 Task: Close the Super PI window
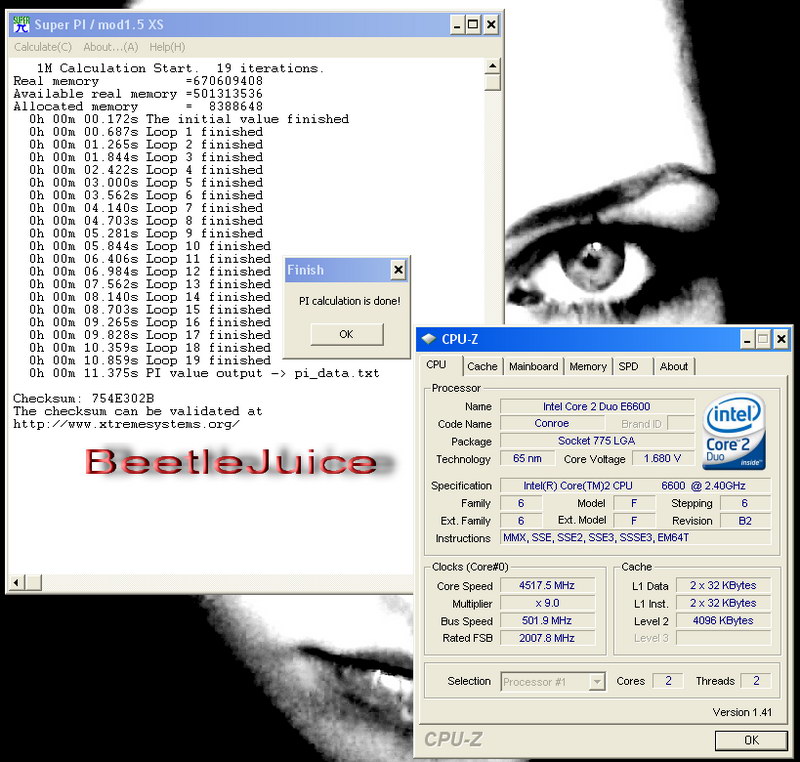click(x=491, y=24)
